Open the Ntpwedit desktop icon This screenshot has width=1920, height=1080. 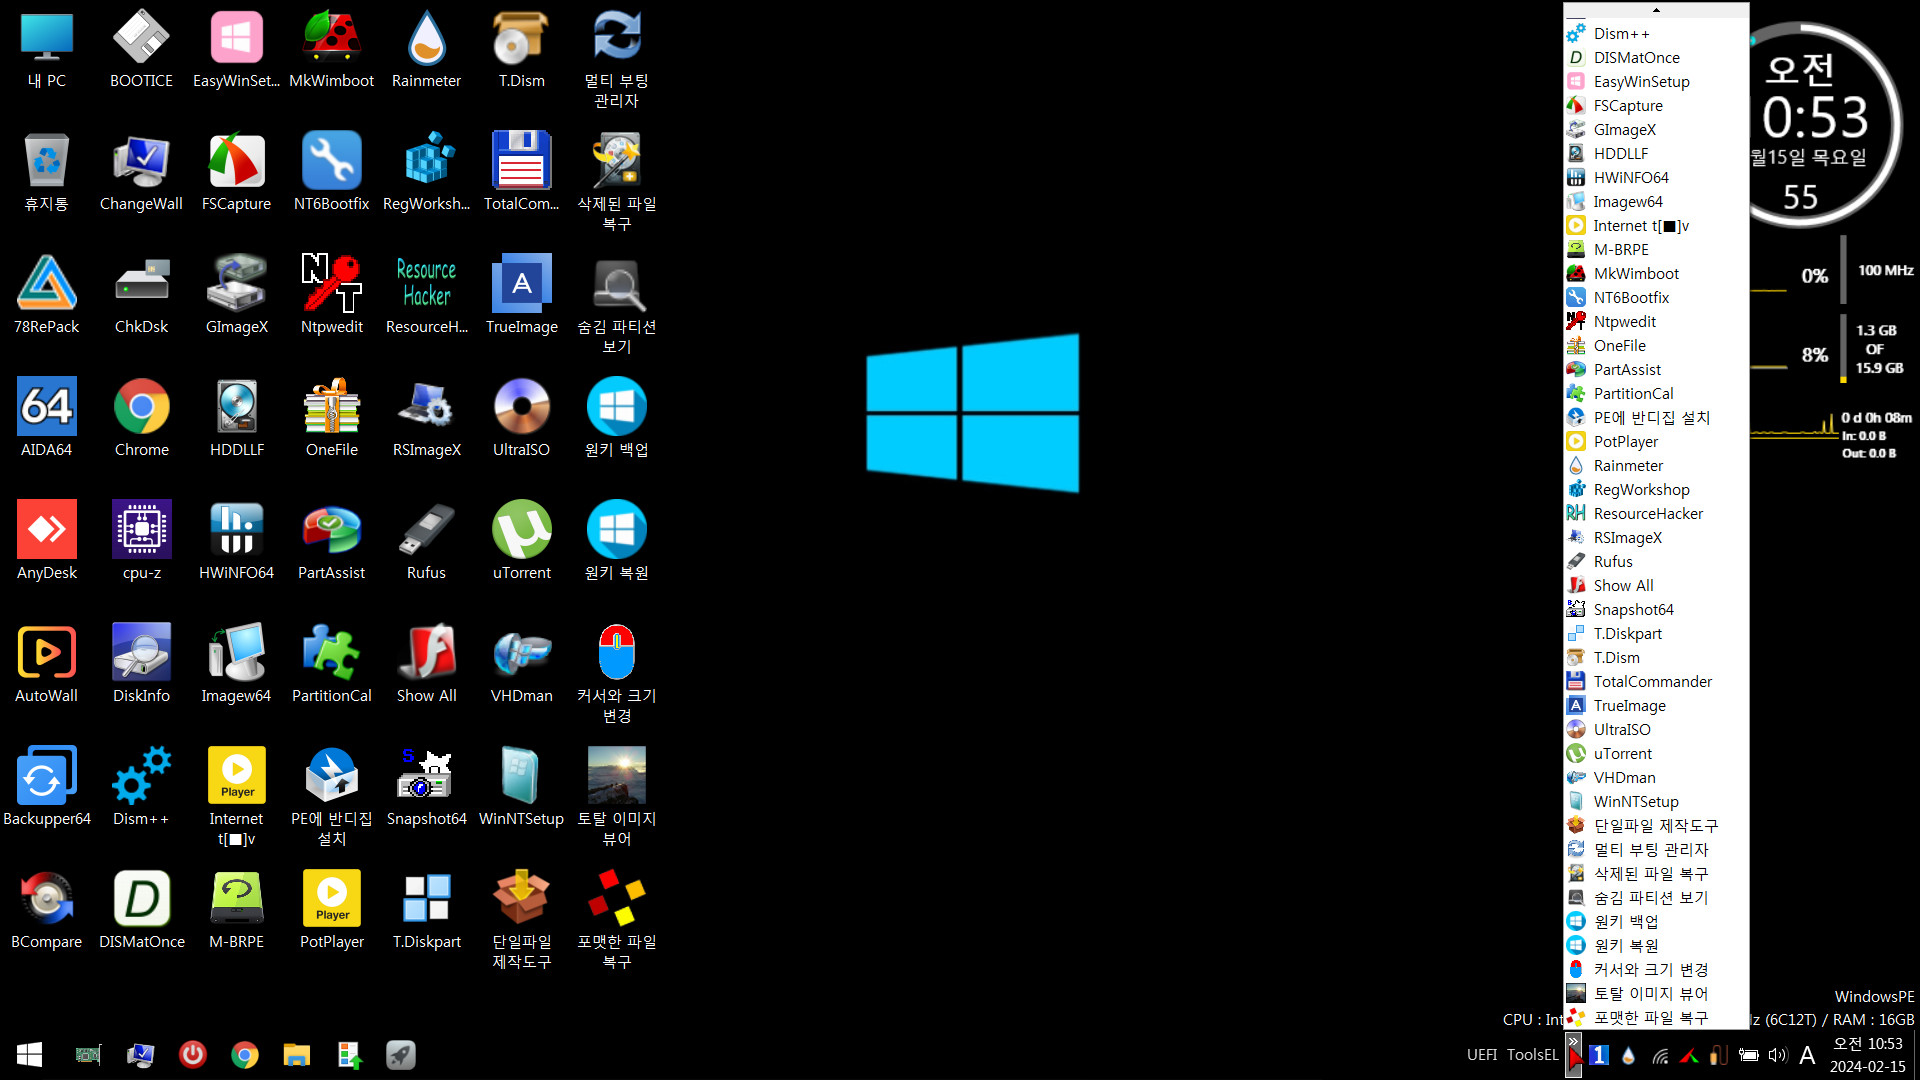331,296
